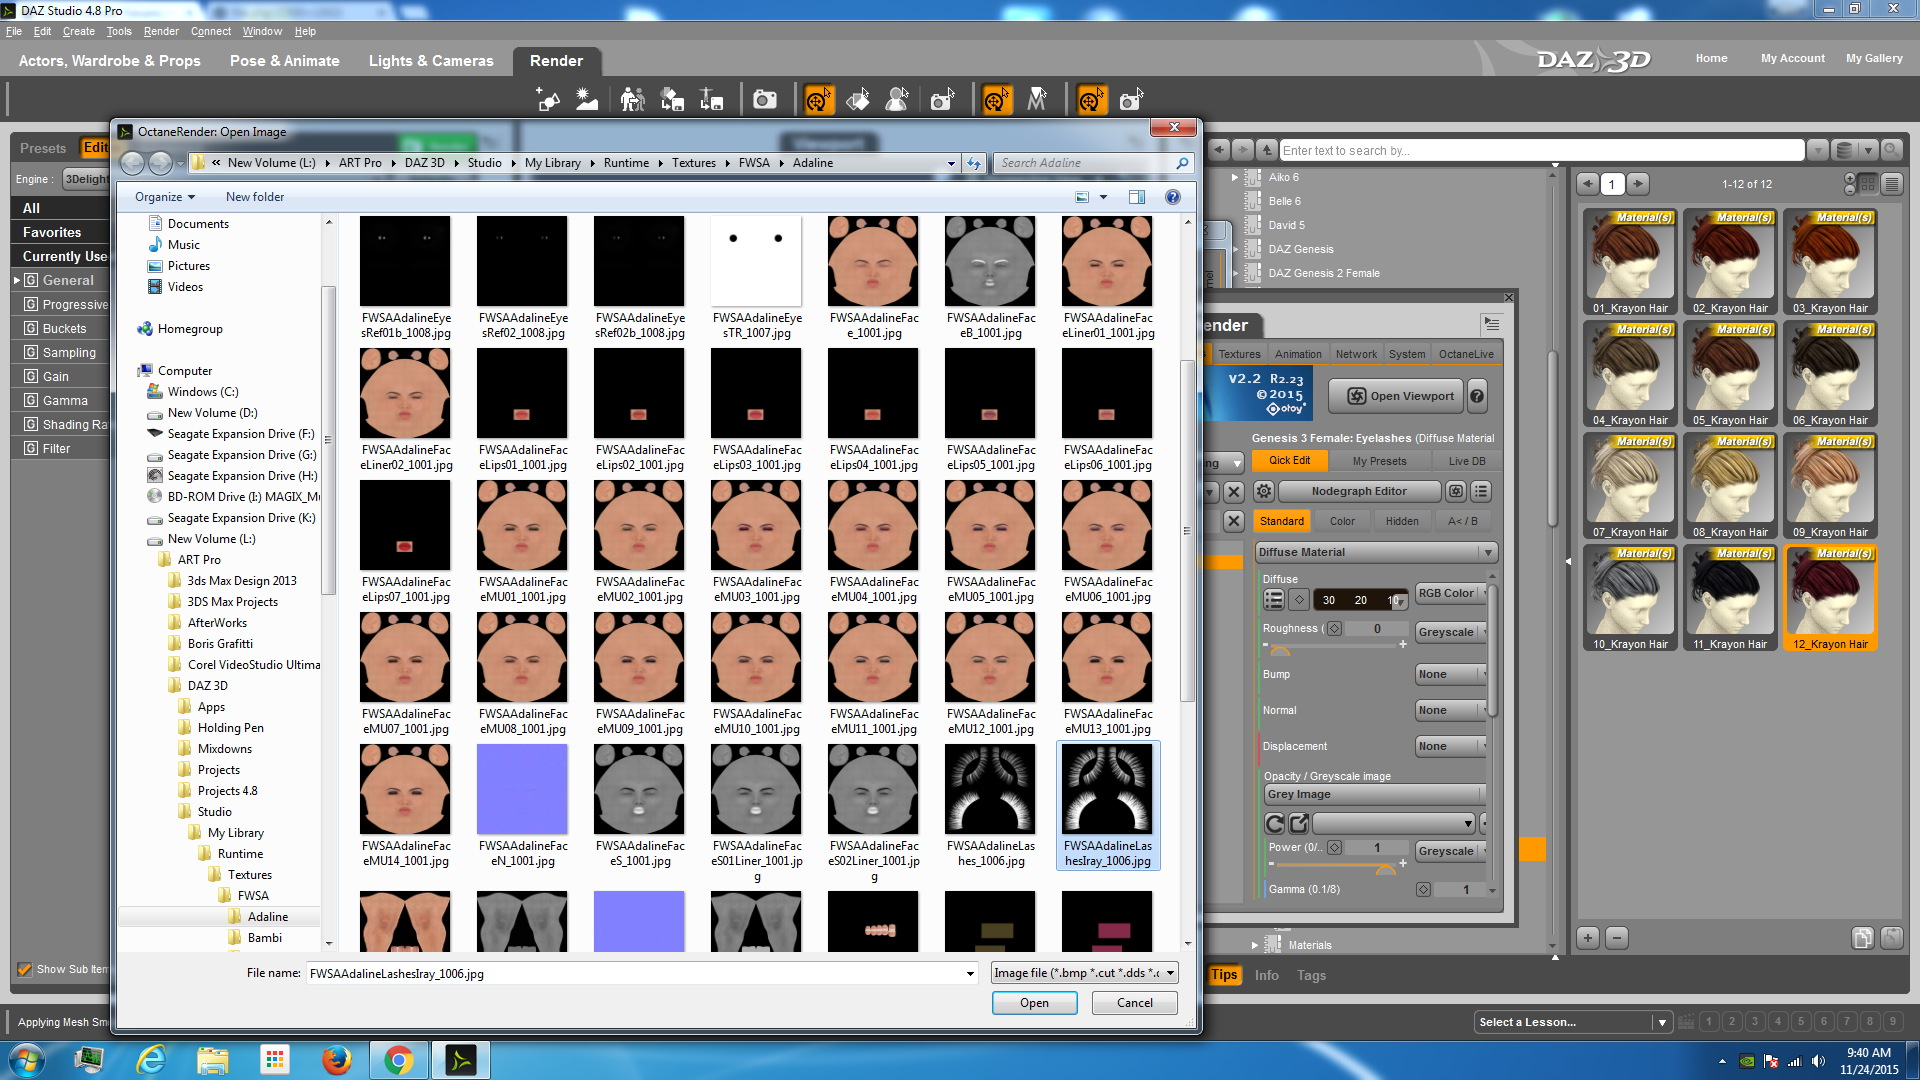Open the Textures tab in Octane panel
The height and width of the screenshot is (1080, 1920).
[1239, 354]
